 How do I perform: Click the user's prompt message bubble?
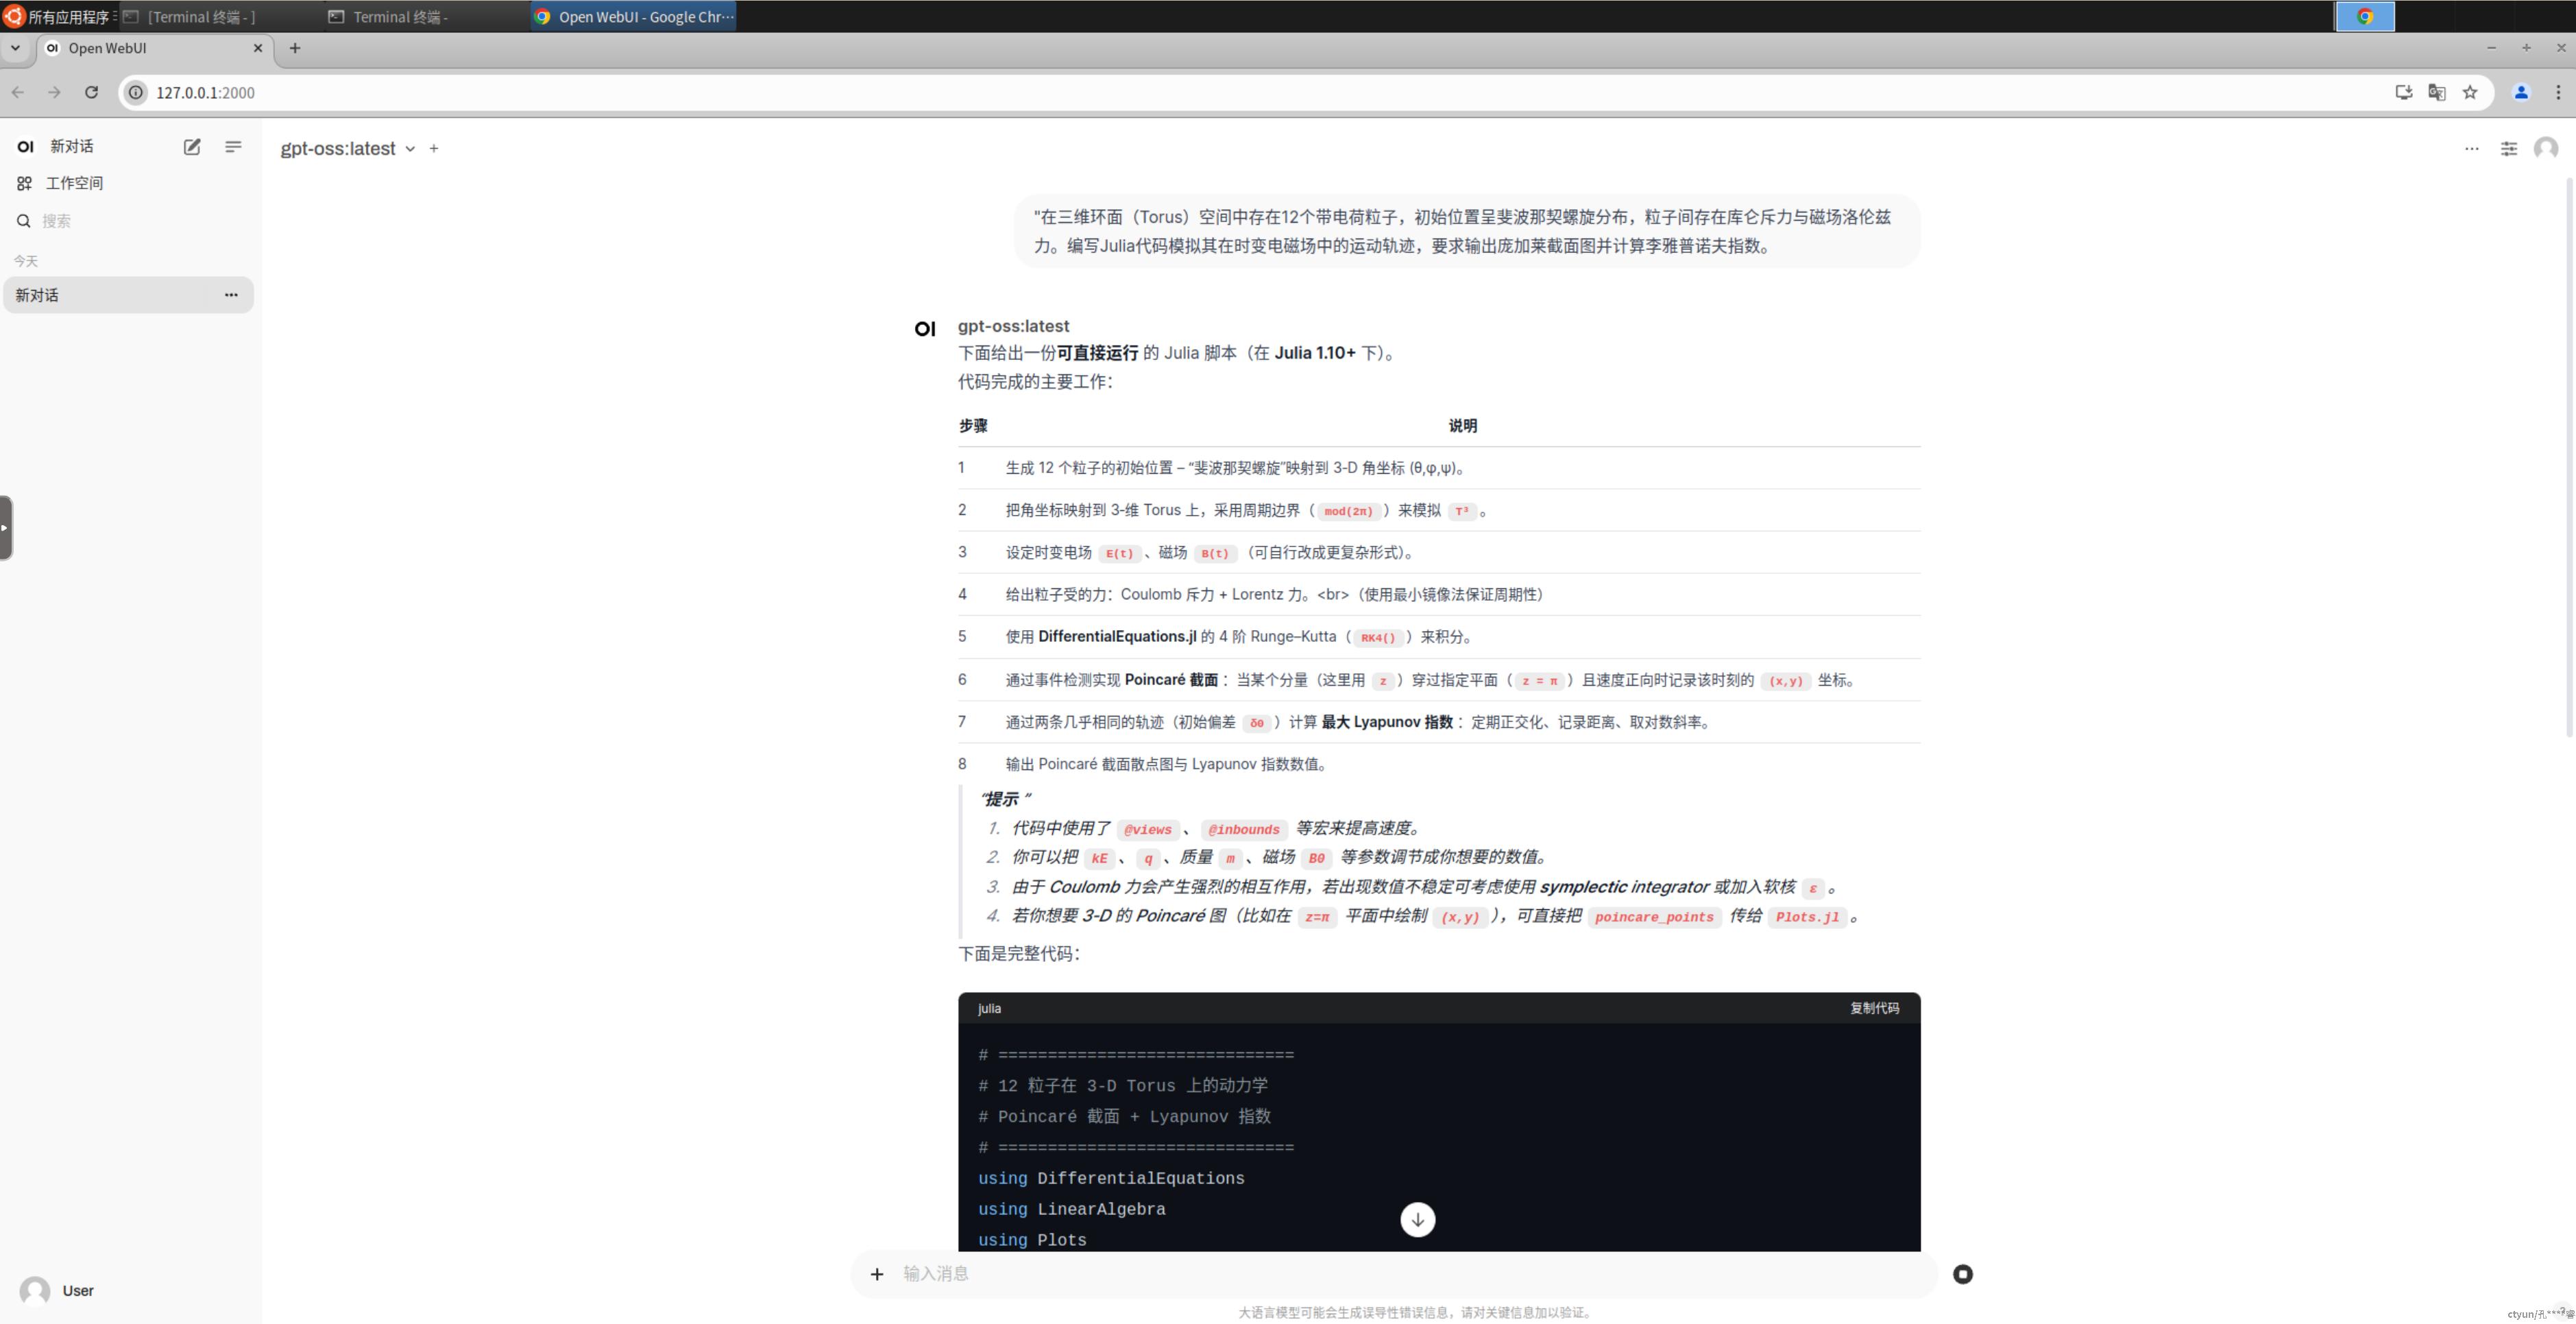click(x=1466, y=231)
